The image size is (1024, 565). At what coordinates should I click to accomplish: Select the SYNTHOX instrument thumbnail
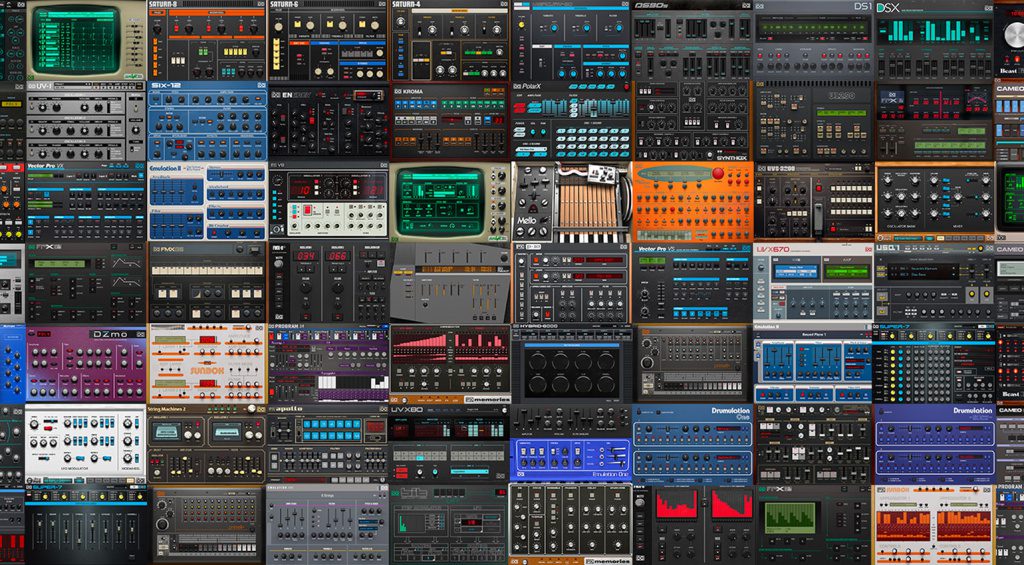coord(692,121)
